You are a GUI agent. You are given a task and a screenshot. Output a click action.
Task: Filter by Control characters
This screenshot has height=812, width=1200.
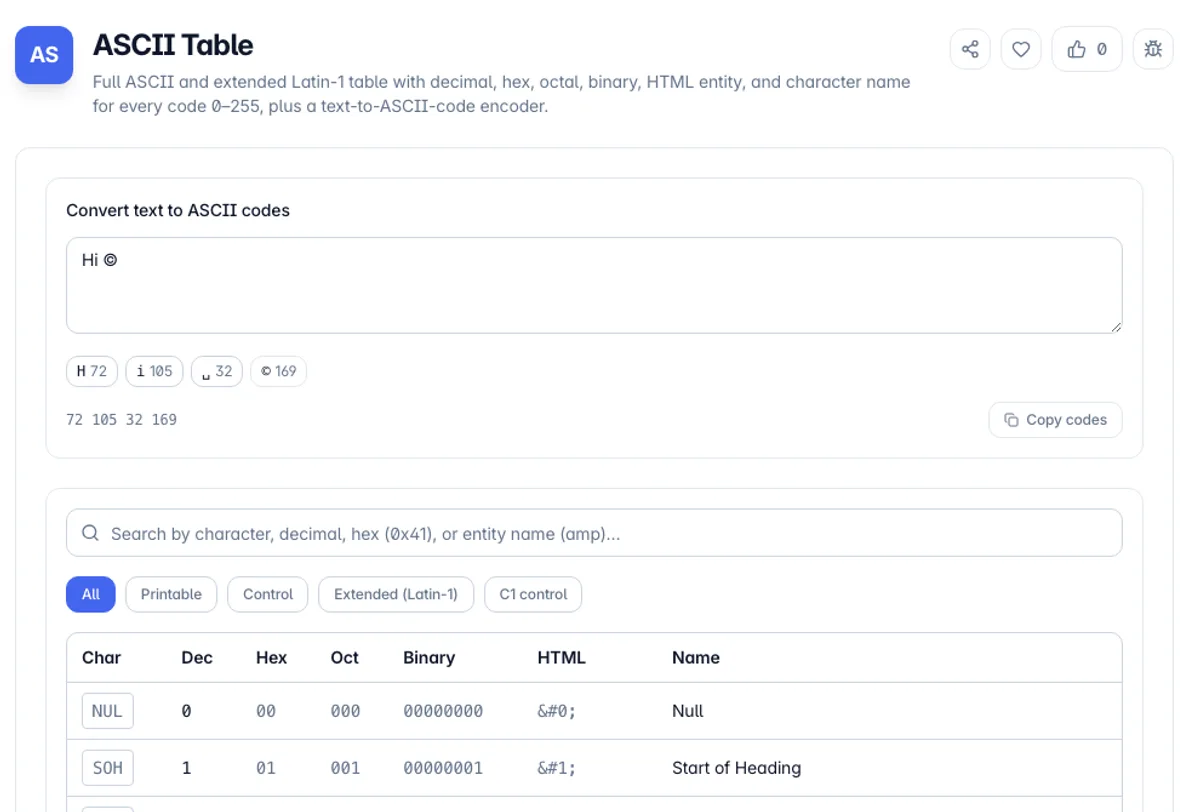pyautogui.click(x=268, y=594)
